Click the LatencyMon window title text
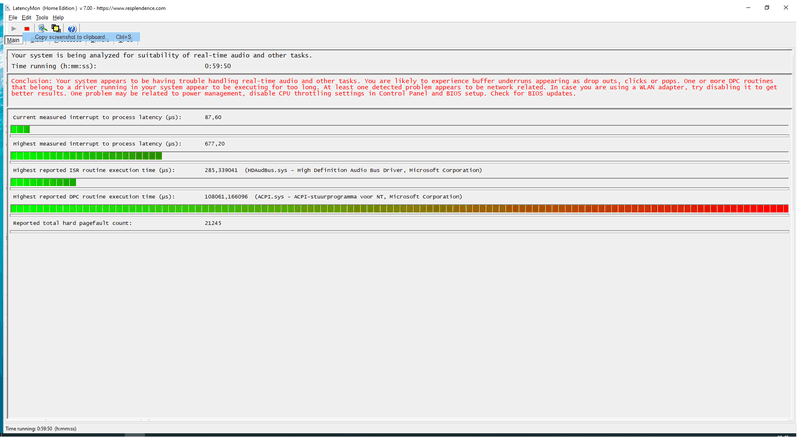Screen dimensions: 800x437 (x=89, y=8)
